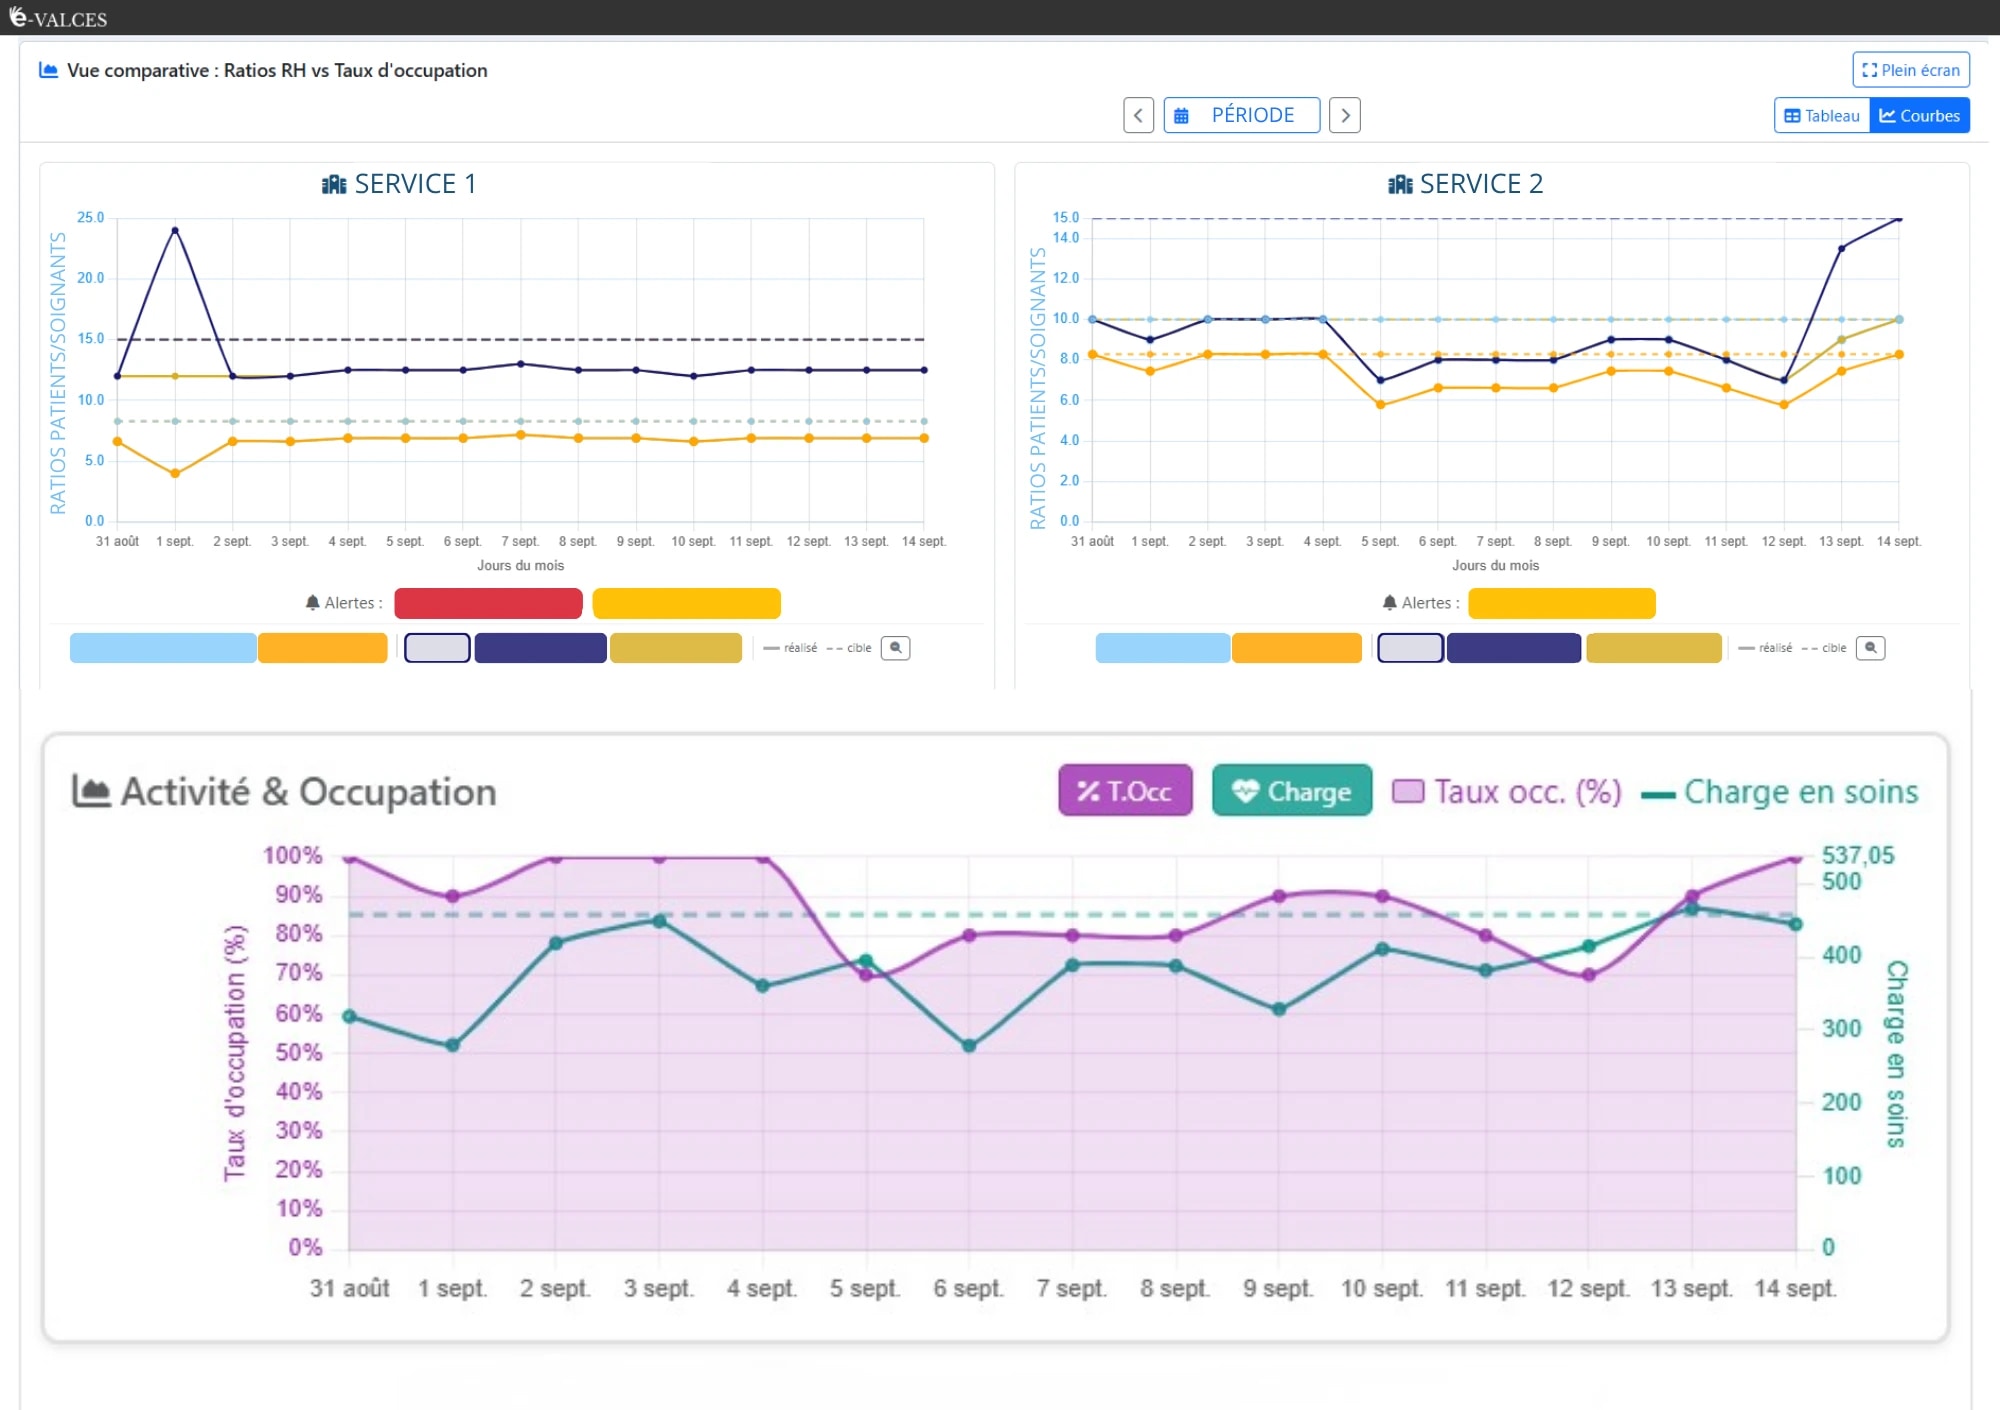Toggle orange legend series in Service 2
Image resolution: width=2000 pixels, height=1410 pixels.
pyautogui.click(x=1296, y=648)
